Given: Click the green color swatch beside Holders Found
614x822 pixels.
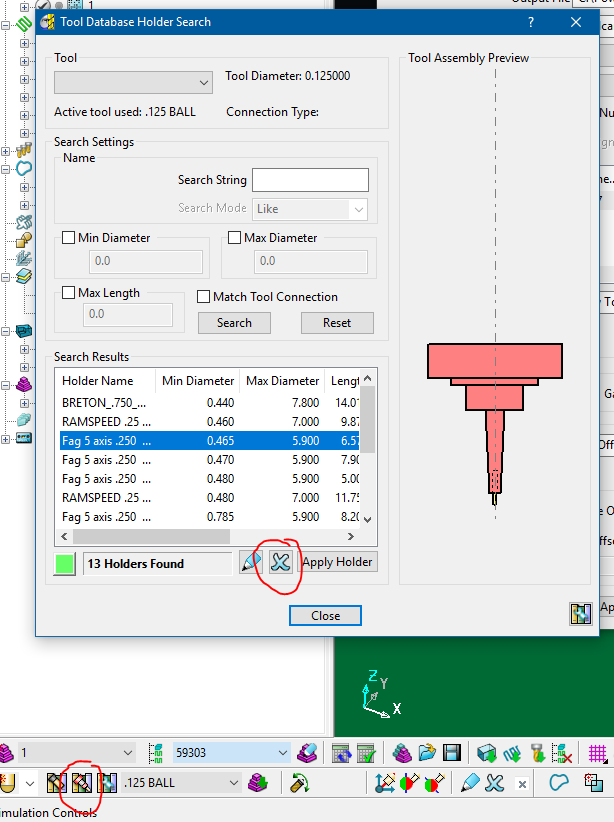Looking at the screenshot, I should pyautogui.click(x=64, y=564).
